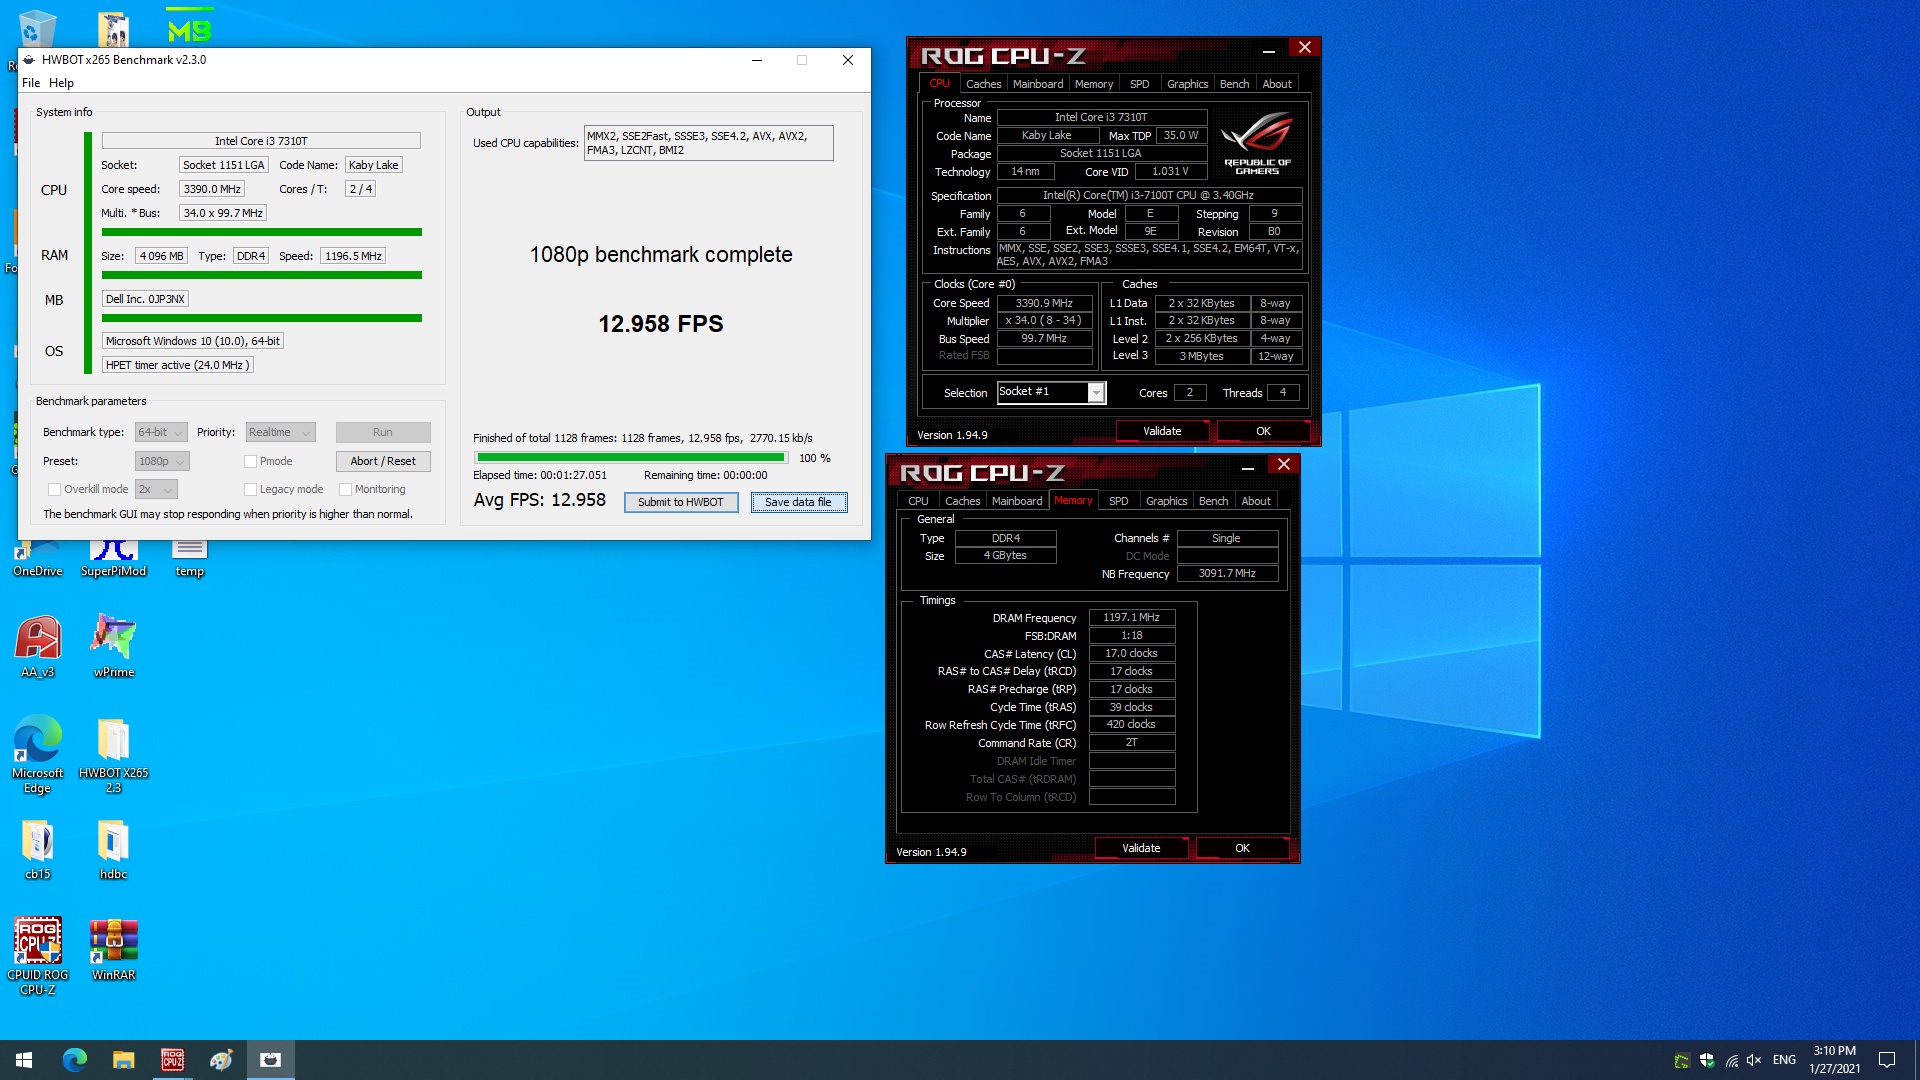Open the Benchmark type 64-bit dropdown
The image size is (1920, 1080).
click(x=161, y=432)
